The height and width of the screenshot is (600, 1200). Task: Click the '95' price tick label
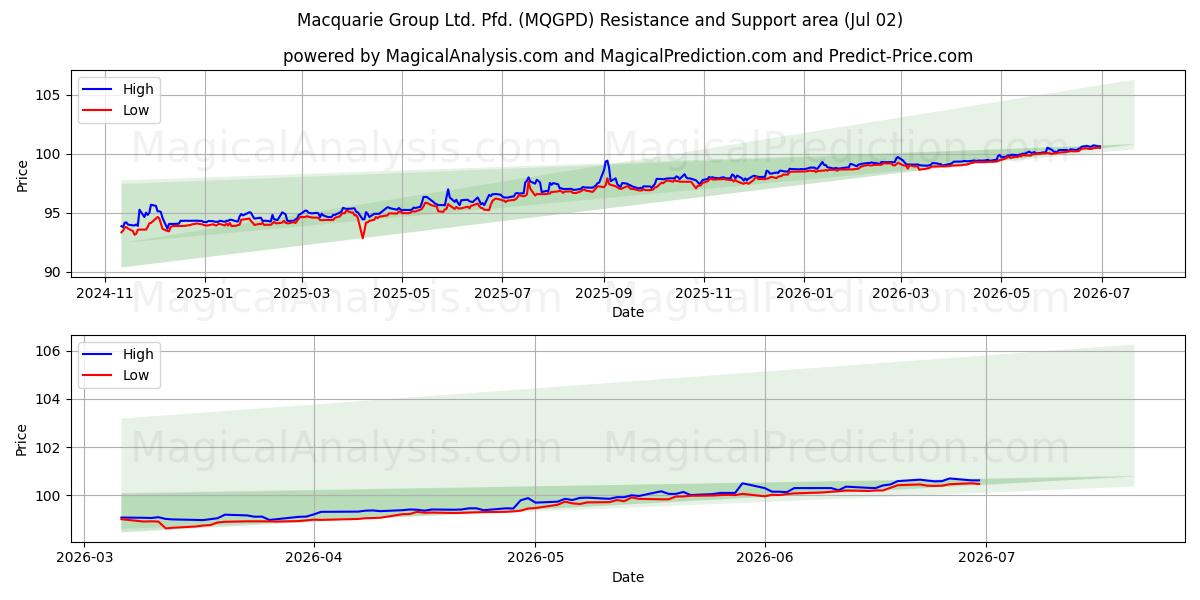[x=52, y=213]
